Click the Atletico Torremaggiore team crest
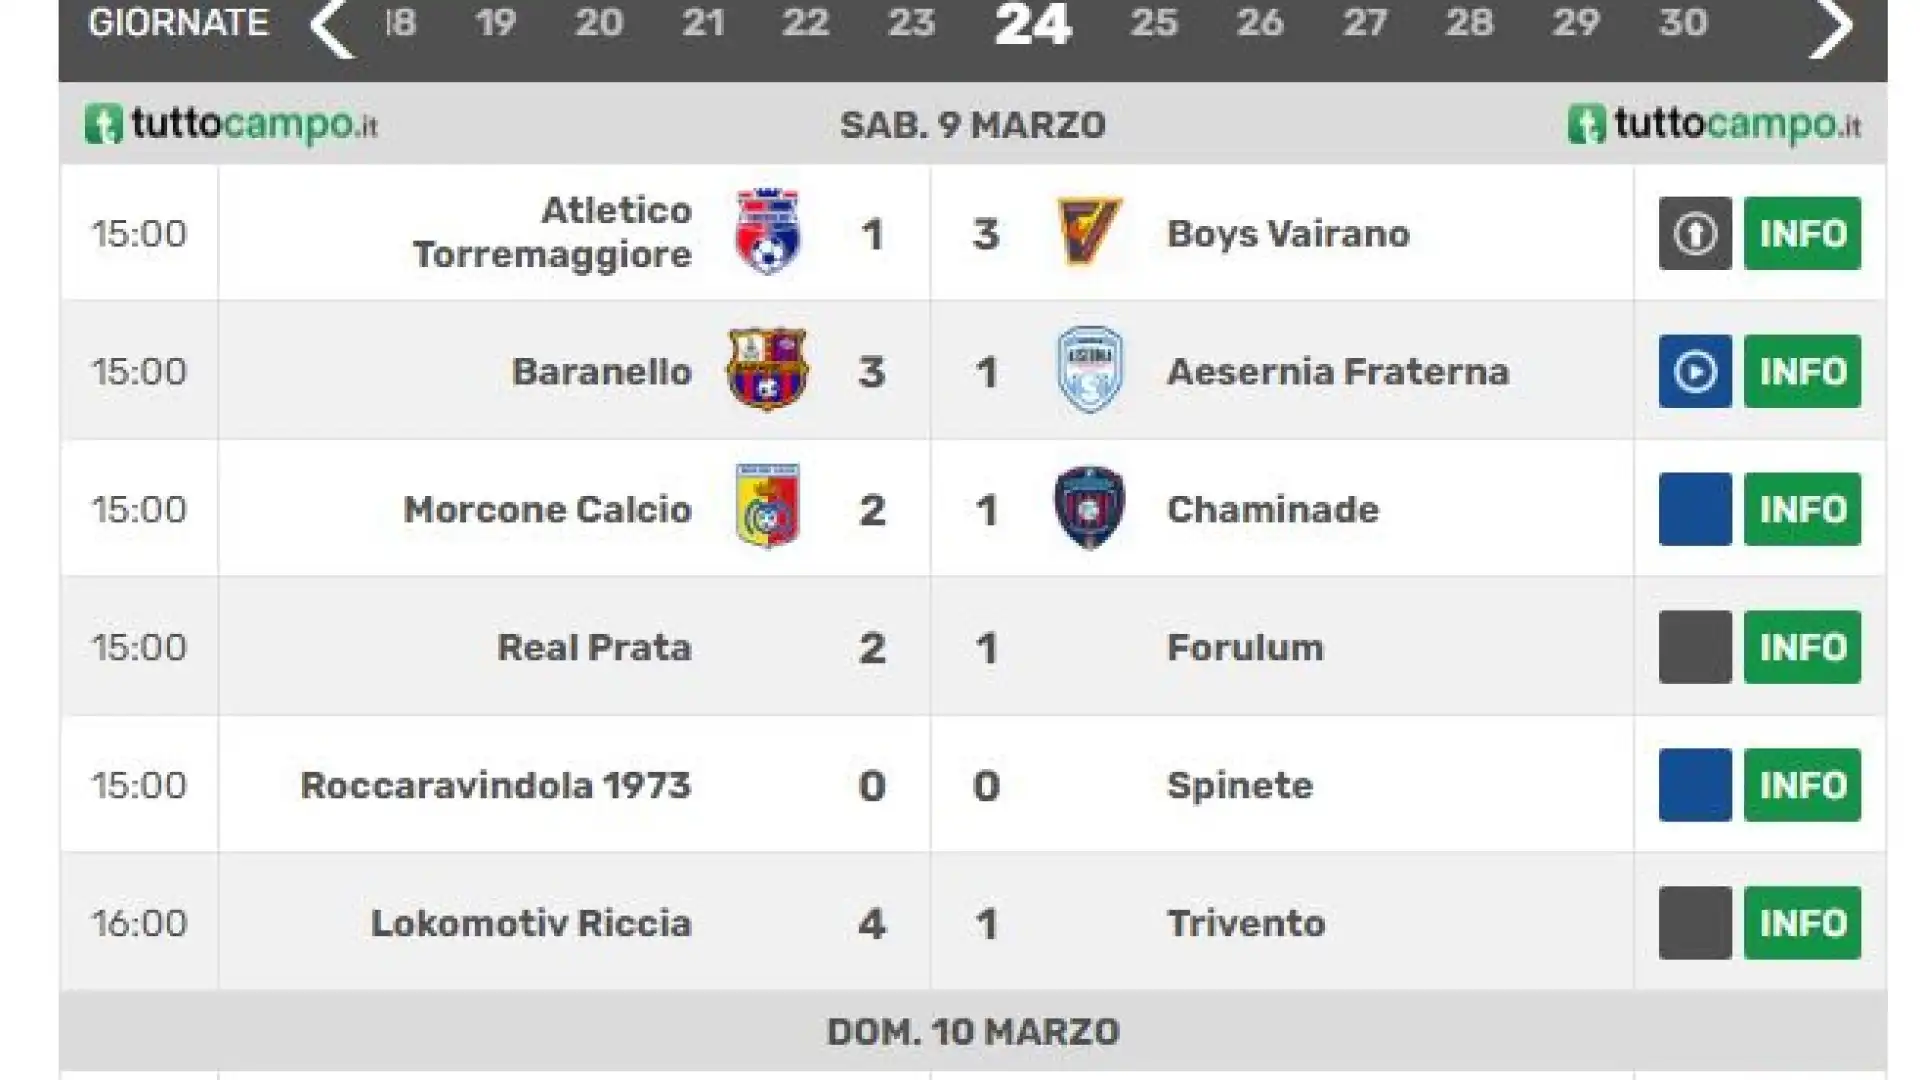This screenshot has height=1080, width=1920. pos(767,232)
